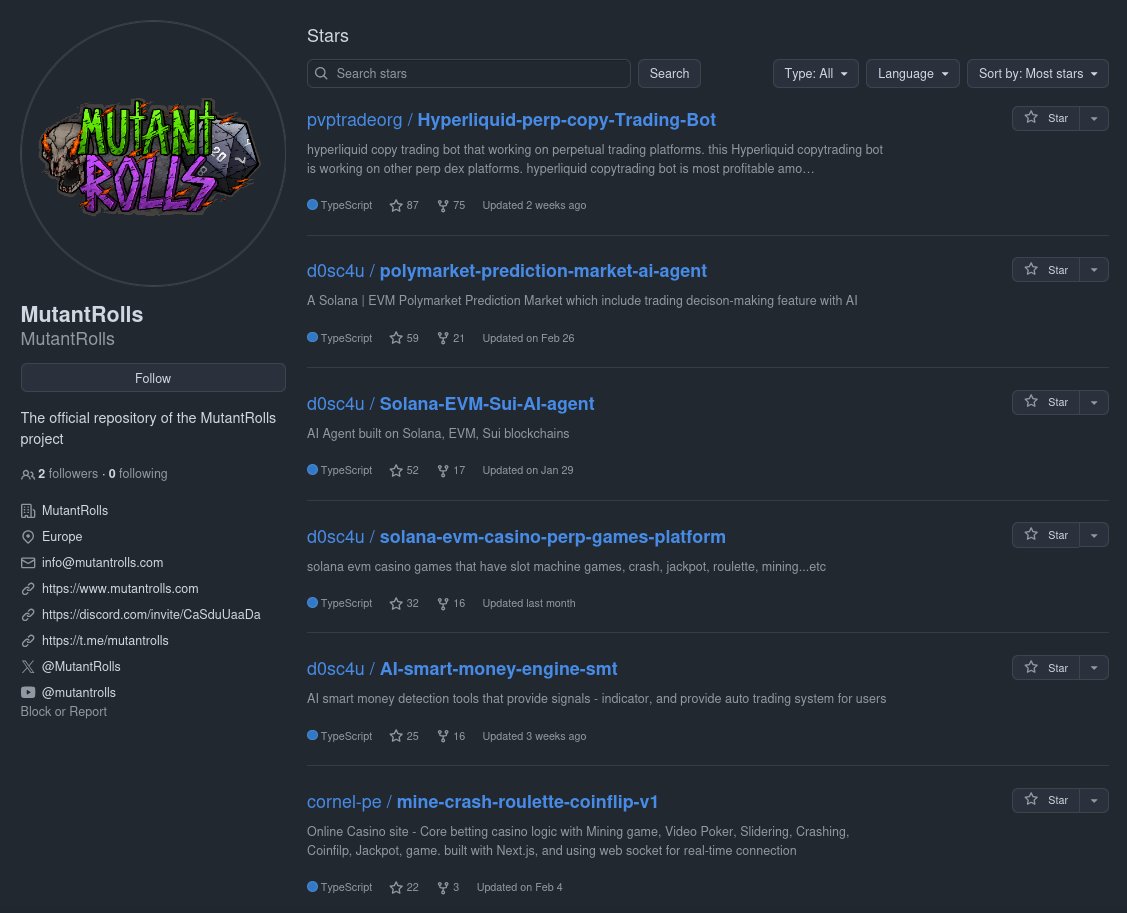The width and height of the screenshot is (1127, 913).
Task: Click star count 25 on AI-smart-money-engine-smt
Action: [404, 736]
